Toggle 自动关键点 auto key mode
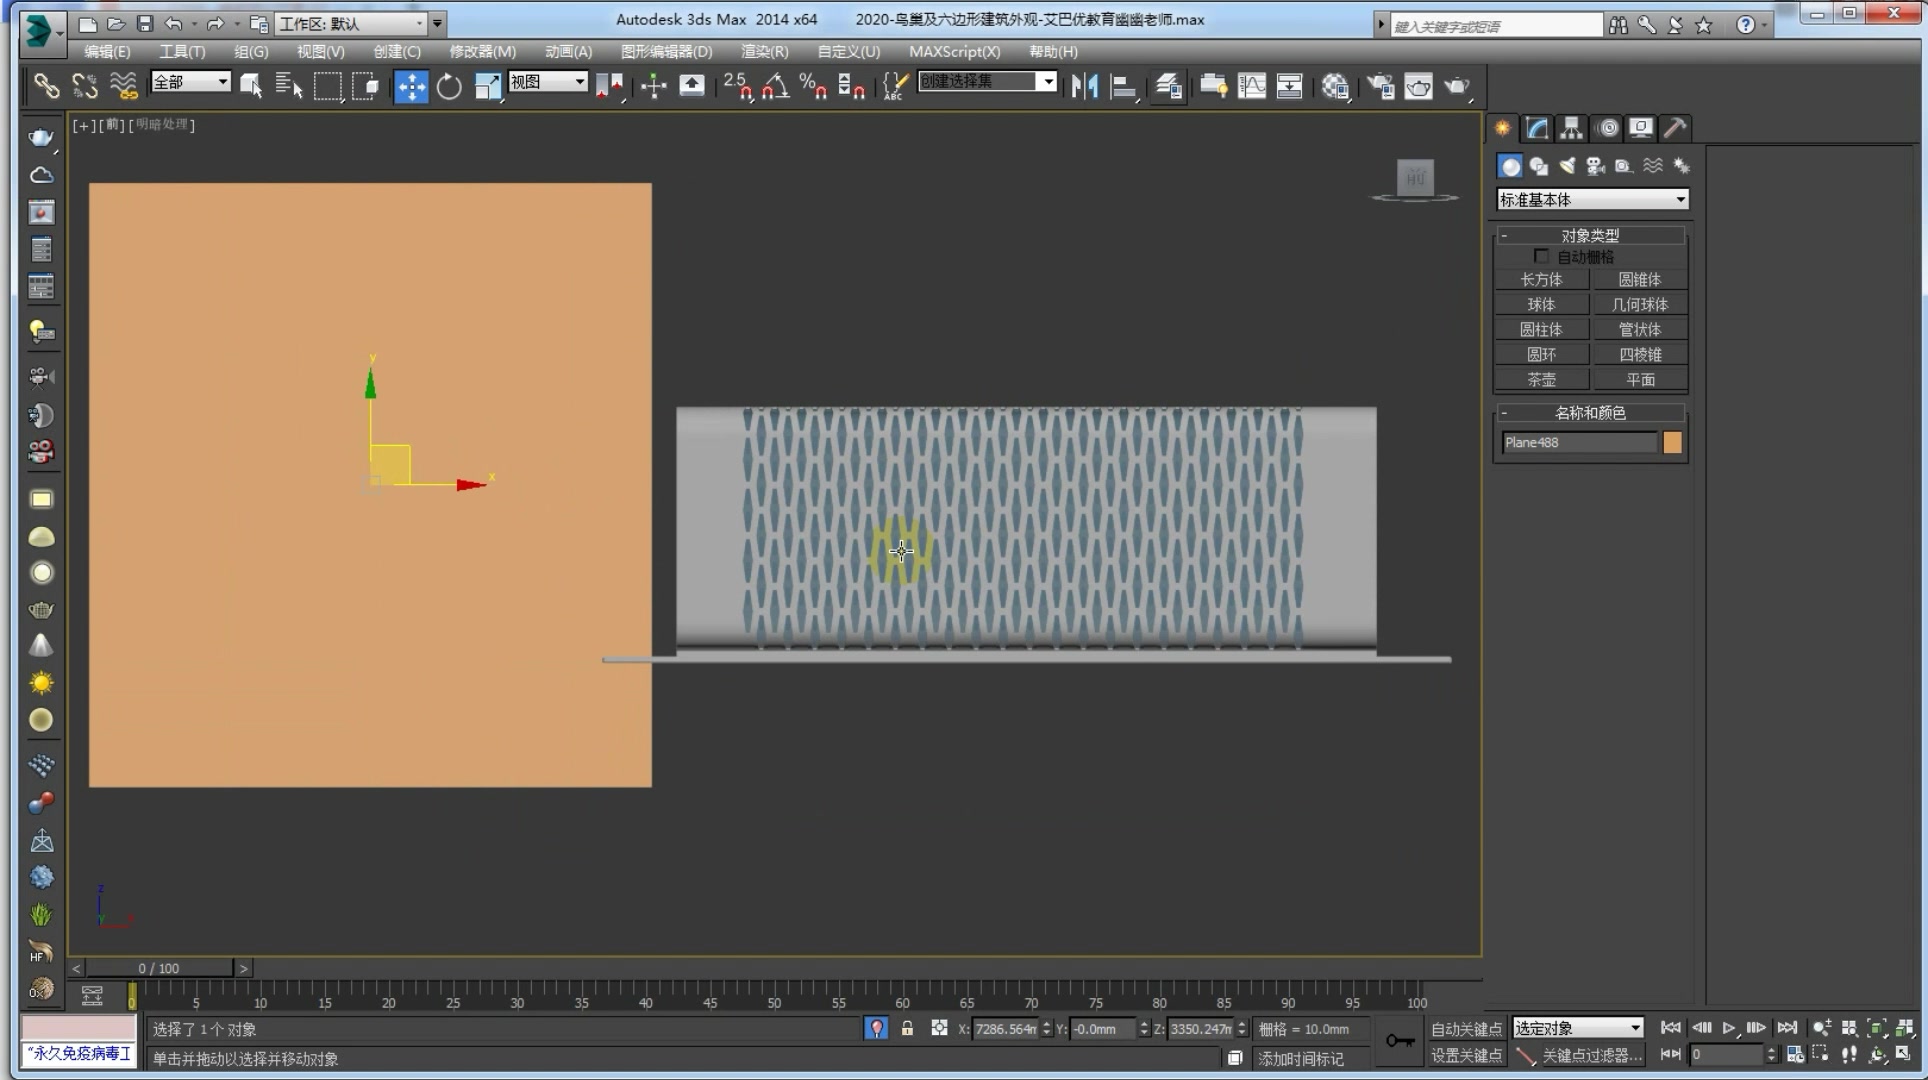The height and width of the screenshot is (1080, 1928). 1465,1029
